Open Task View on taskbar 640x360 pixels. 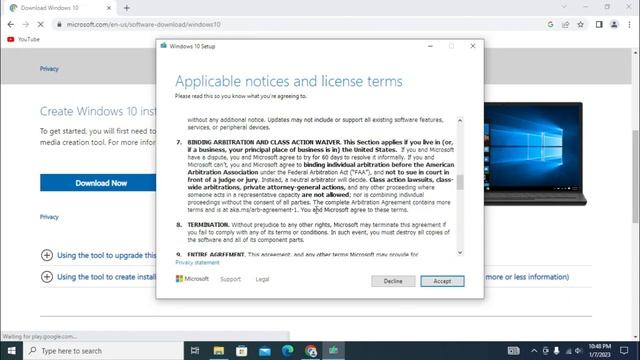click(x=195, y=351)
